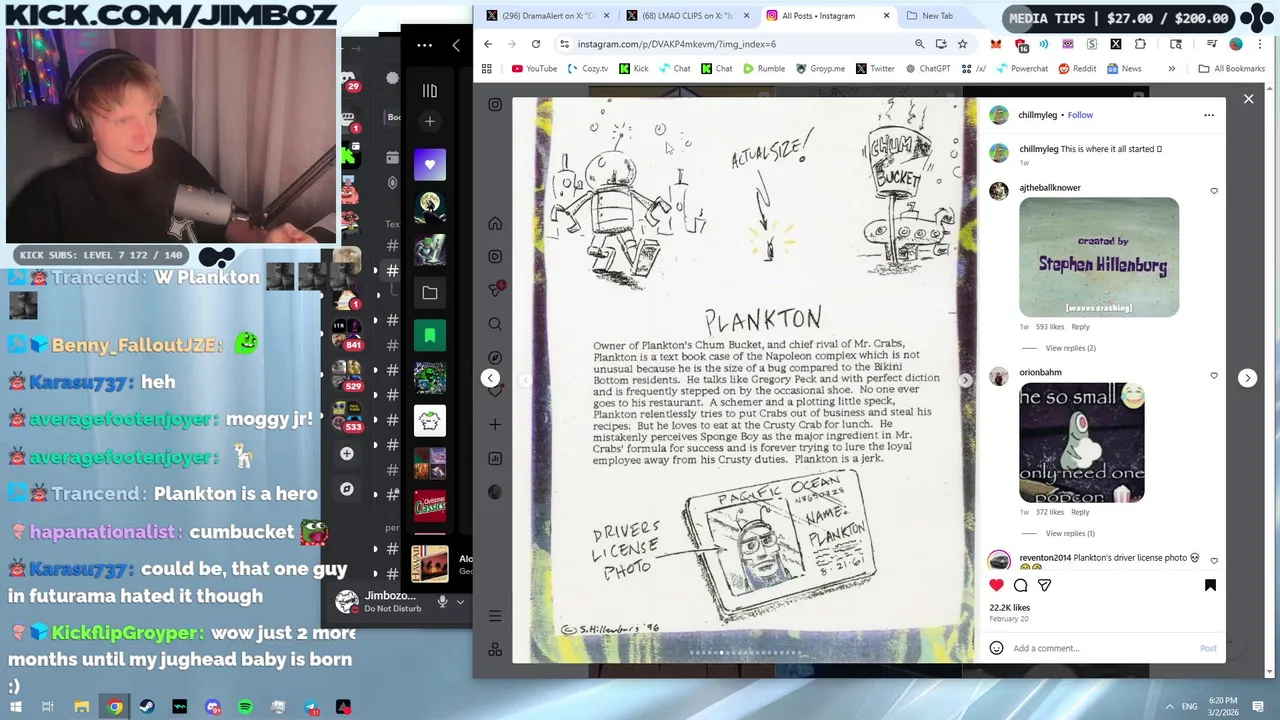The width and height of the screenshot is (1280, 720).
Task: Expand Discord mic options arrow
Action: pos(460,602)
